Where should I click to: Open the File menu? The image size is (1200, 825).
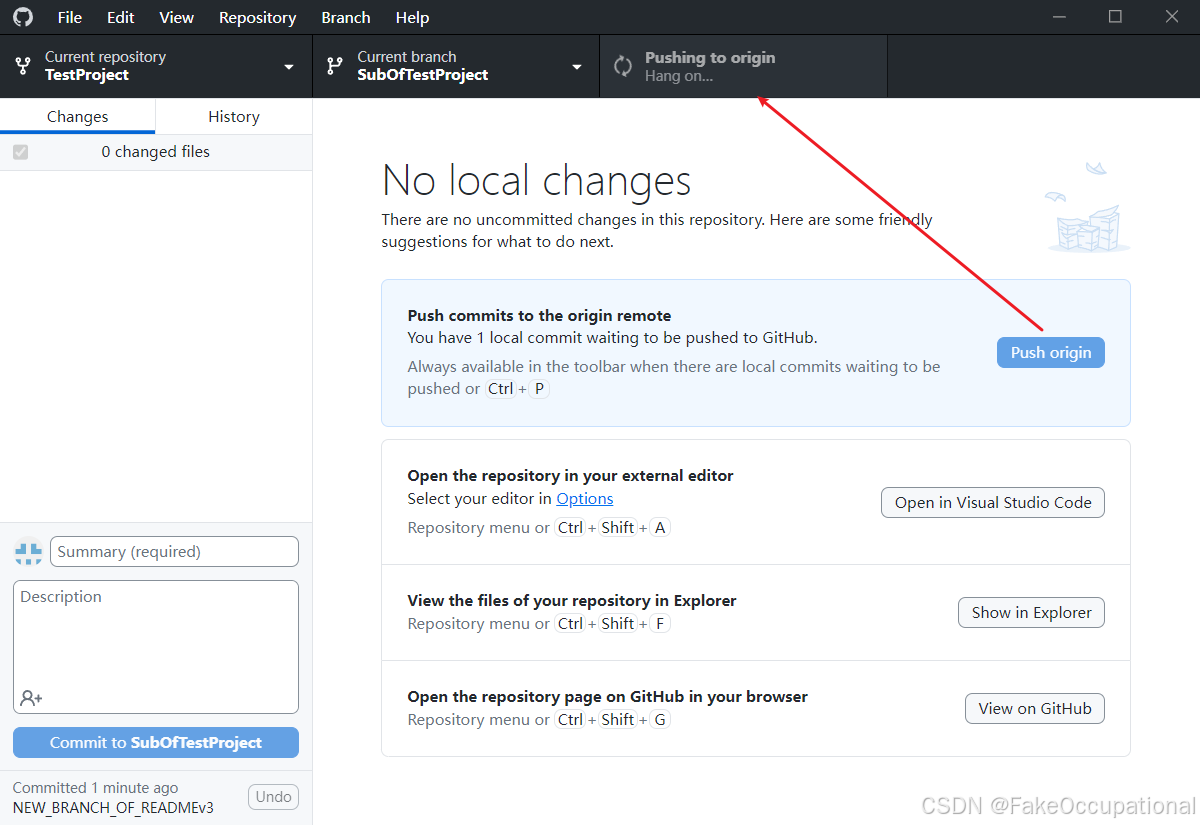(70, 17)
